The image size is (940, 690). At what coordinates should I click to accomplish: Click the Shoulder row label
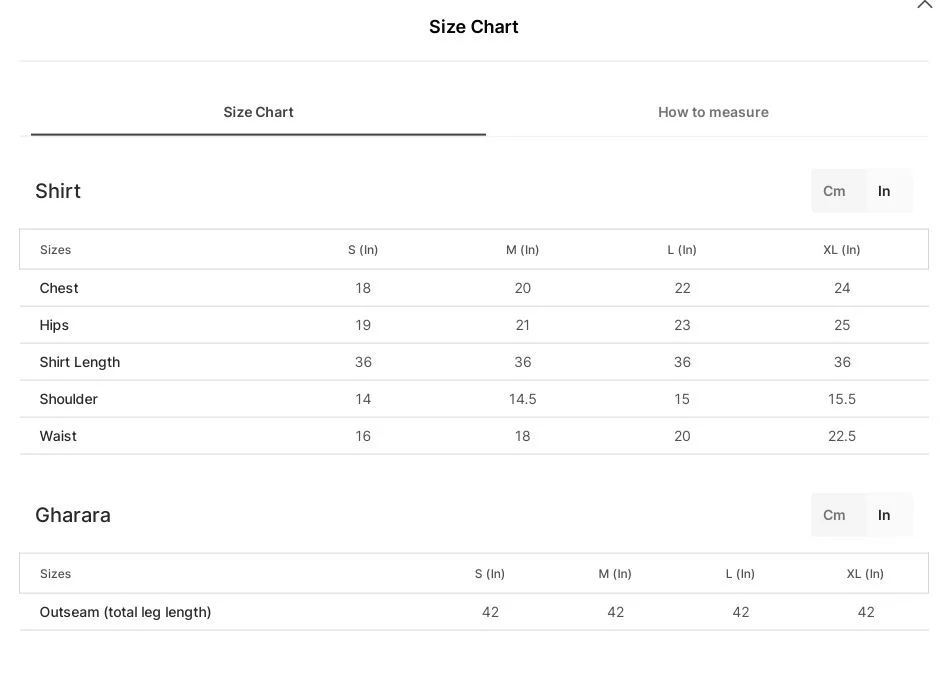pyautogui.click(x=69, y=399)
